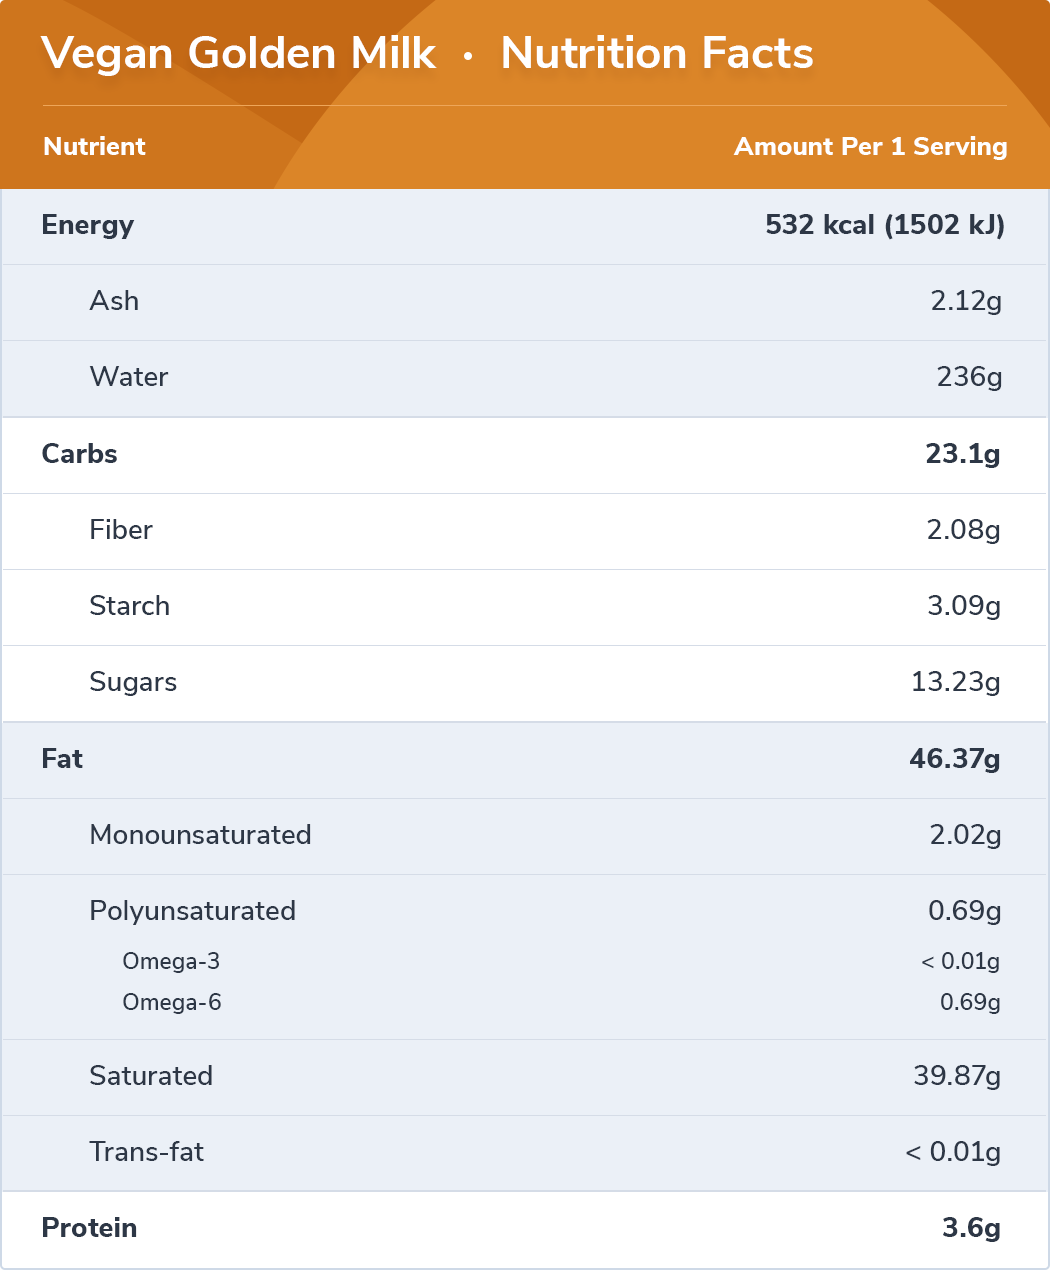Click the Fiber row label
The width and height of the screenshot is (1050, 1270).
(121, 530)
